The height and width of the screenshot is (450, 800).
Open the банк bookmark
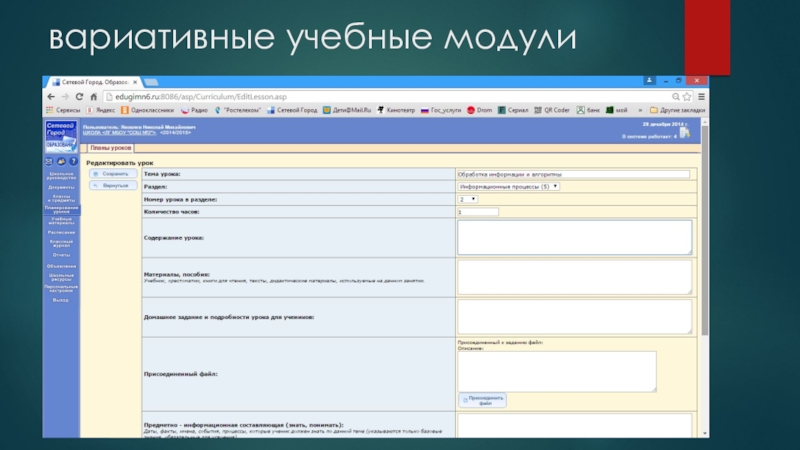point(588,110)
